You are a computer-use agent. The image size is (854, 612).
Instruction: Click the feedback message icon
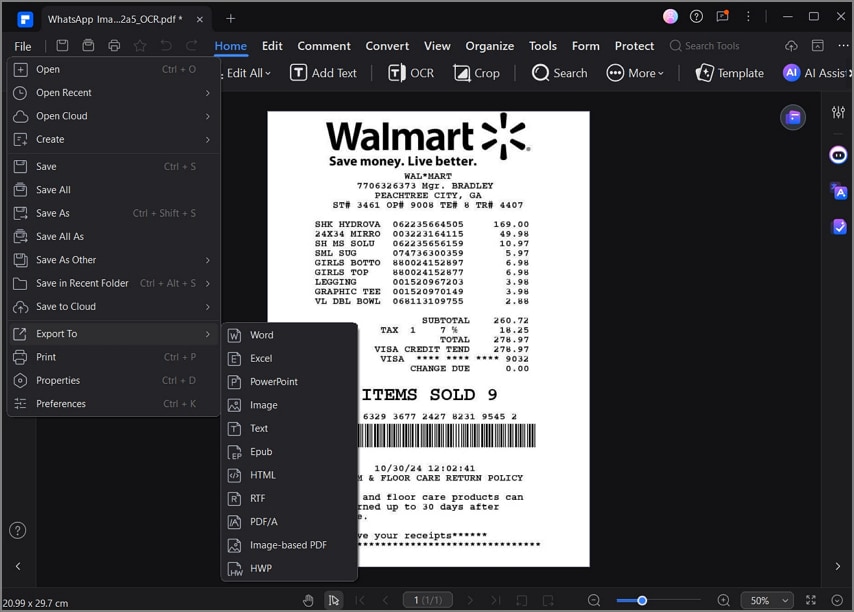coord(723,16)
